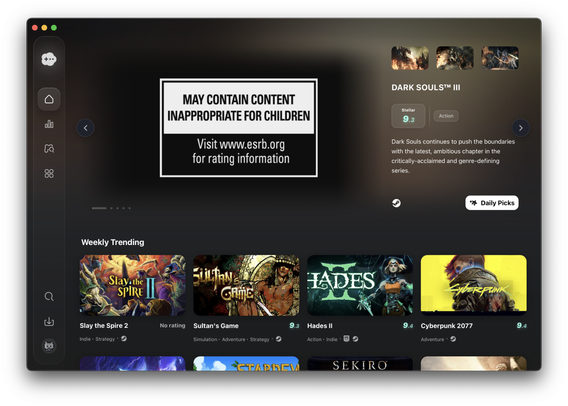Open the DARK SOULS III title
Viewport: 568px width, 406px height.
point(426,87)
